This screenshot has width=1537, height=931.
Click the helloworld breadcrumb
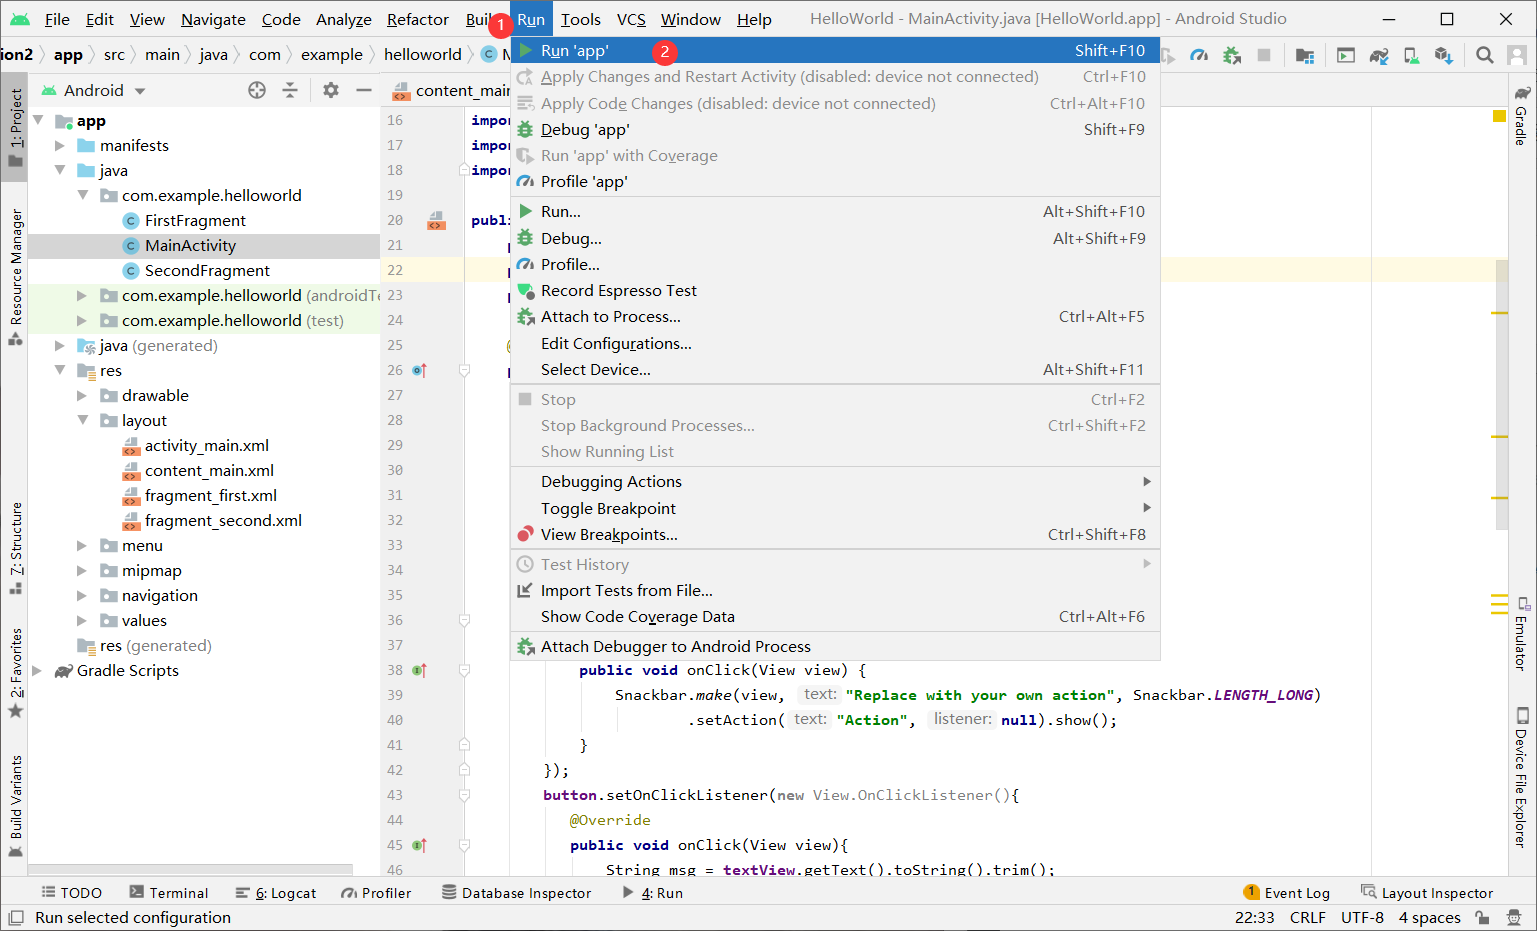[x=422, y=54]
